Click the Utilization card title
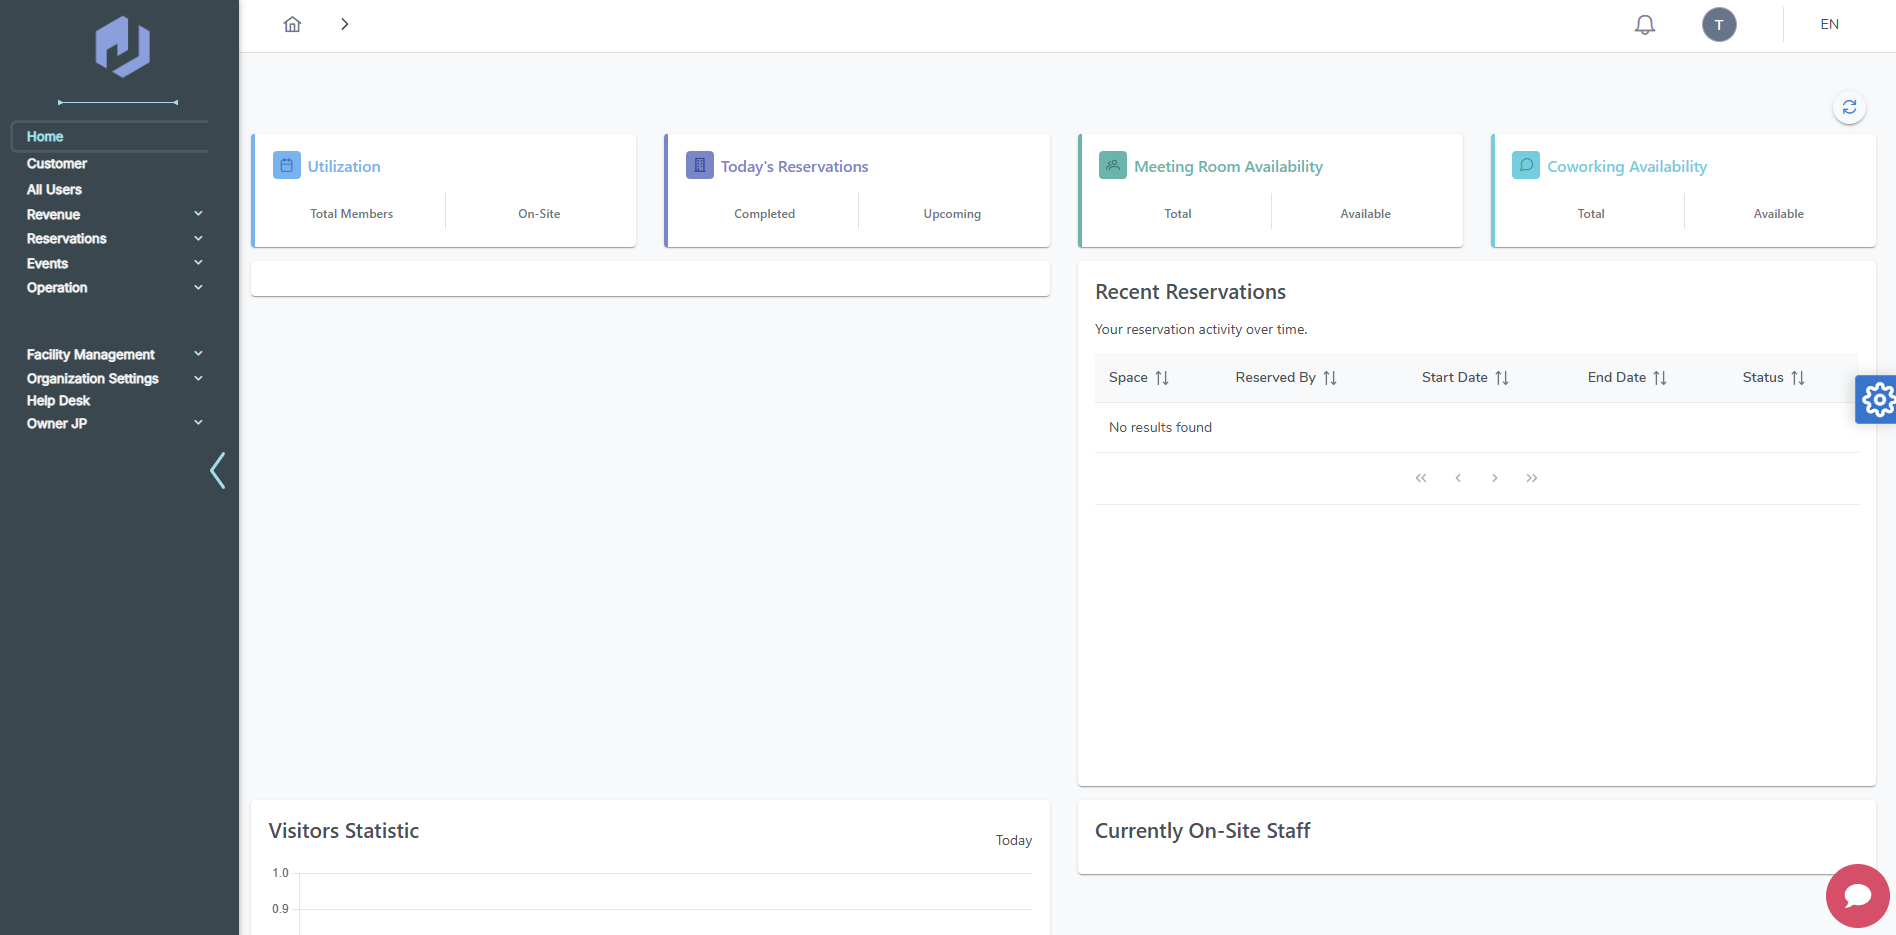The height and width of the screenshot is (935, 1896). point(344,166)
